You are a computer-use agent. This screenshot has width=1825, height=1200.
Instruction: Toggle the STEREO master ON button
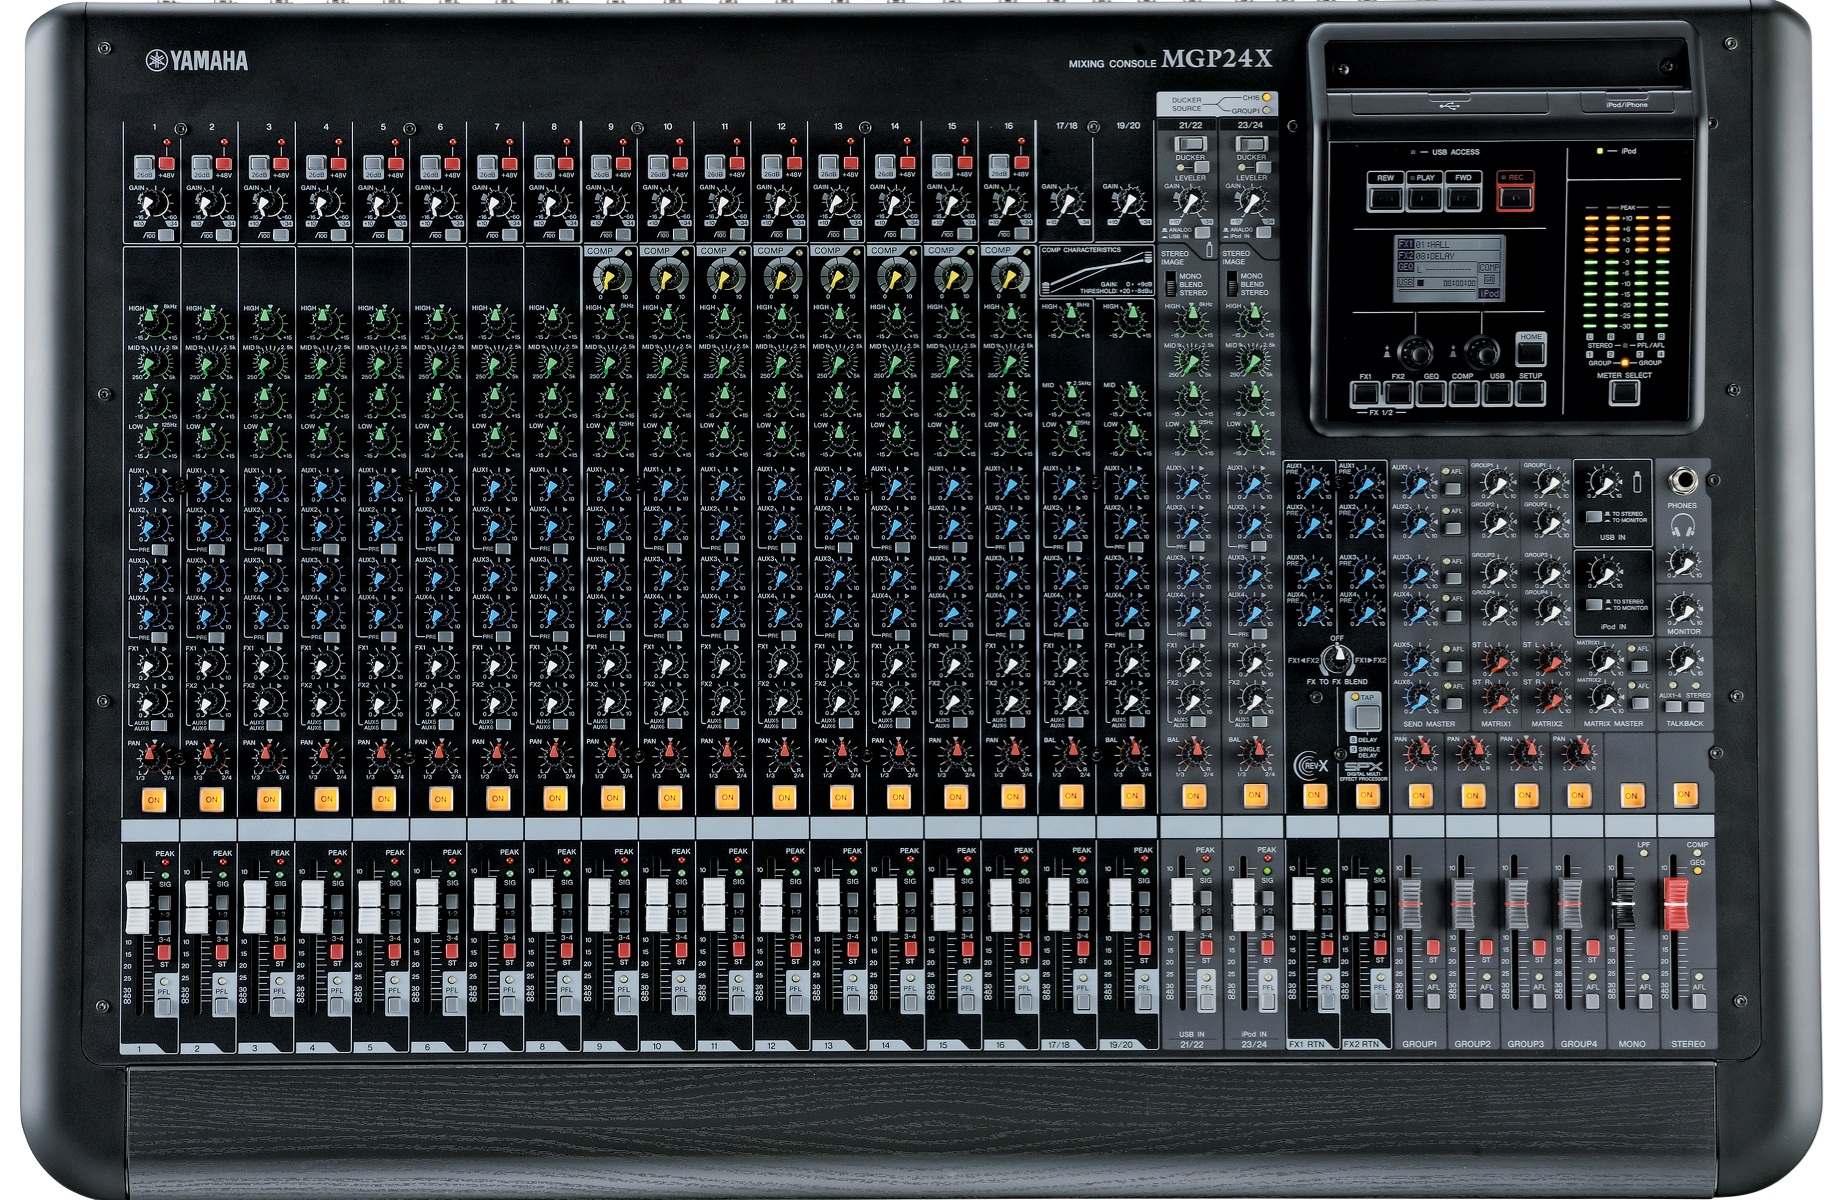1684,794
